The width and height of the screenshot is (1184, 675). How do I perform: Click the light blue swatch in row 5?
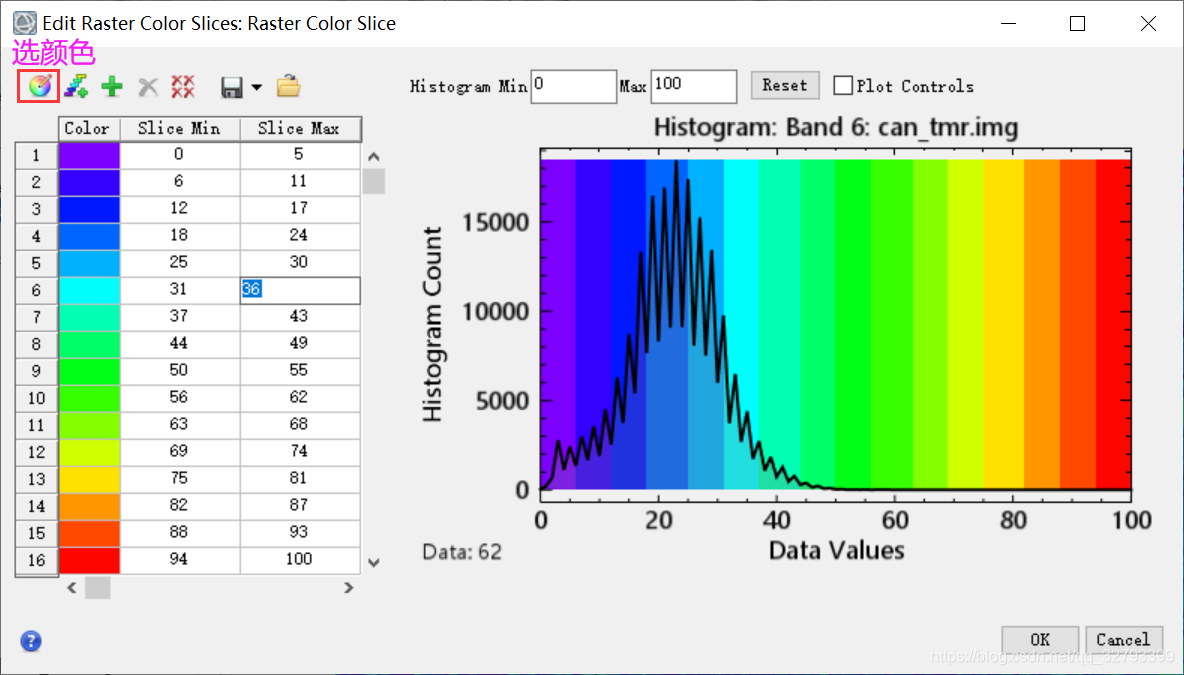[x=89, y=263]
